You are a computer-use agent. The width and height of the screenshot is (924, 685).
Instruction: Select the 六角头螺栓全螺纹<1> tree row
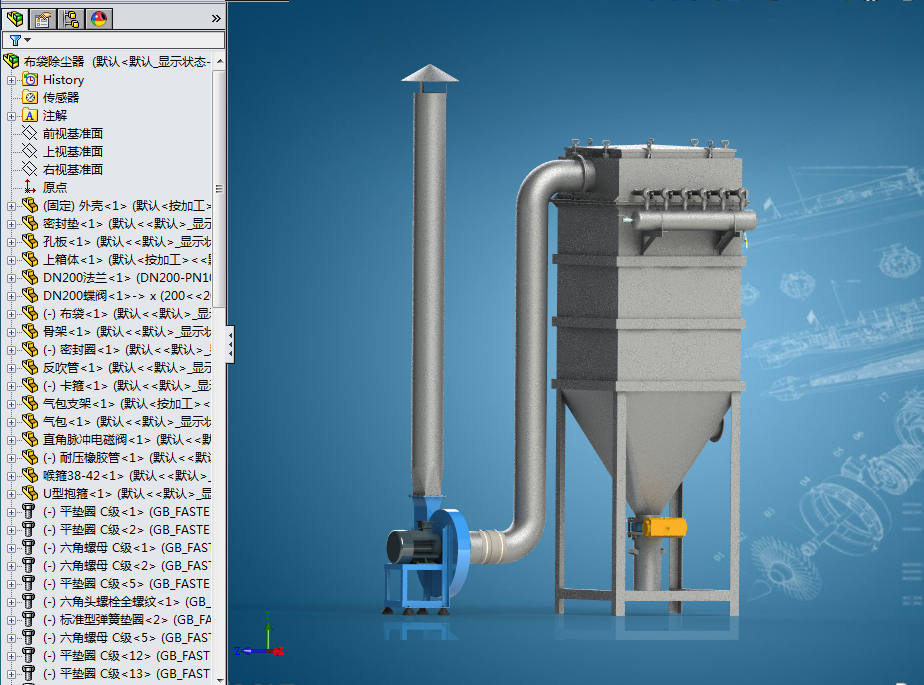117,601
